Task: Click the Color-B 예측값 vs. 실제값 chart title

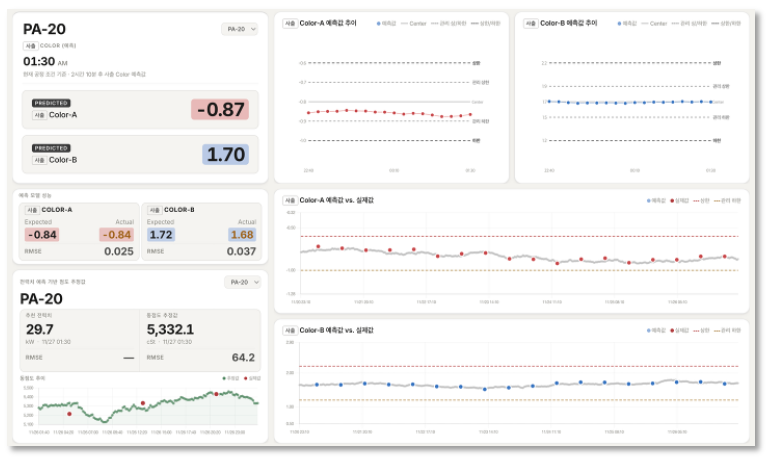Action: tap(336, 330)
